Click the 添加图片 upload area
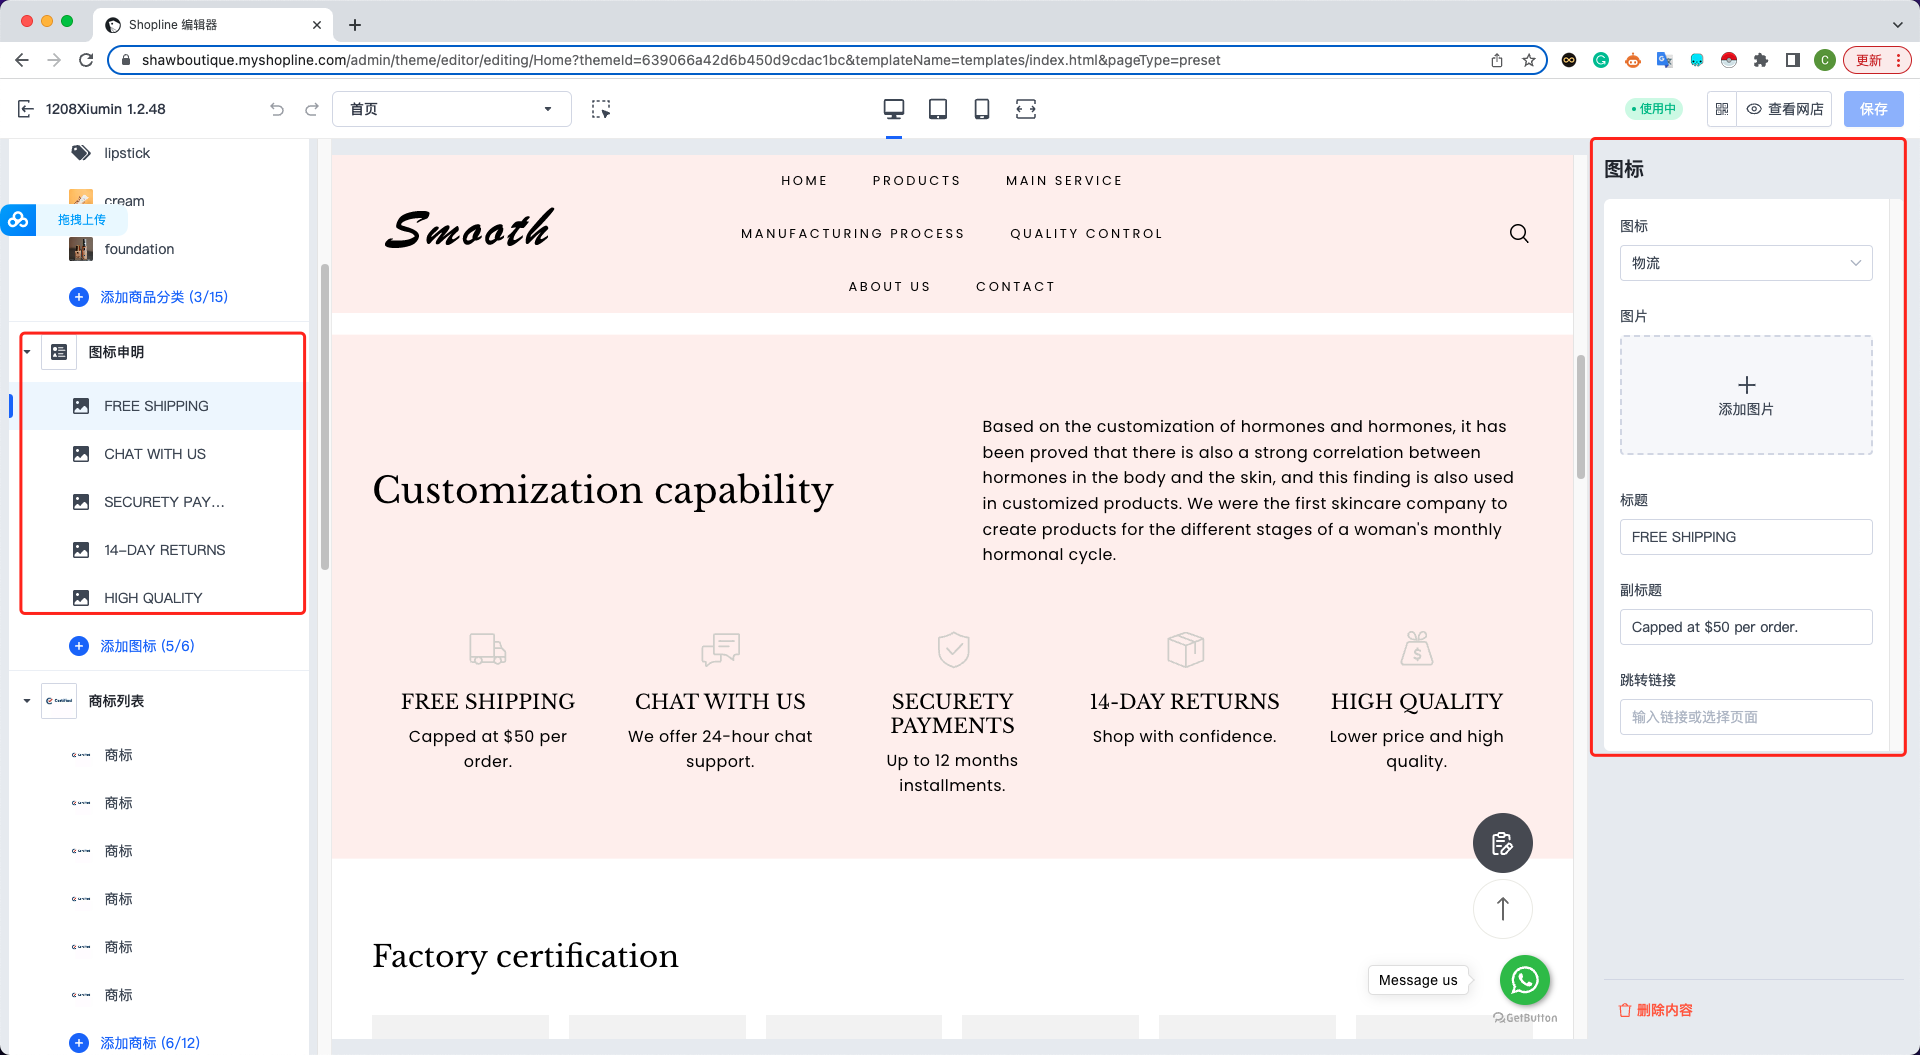The width and height of the screenshot is (1920, 1055). (x=1745, y=395)
